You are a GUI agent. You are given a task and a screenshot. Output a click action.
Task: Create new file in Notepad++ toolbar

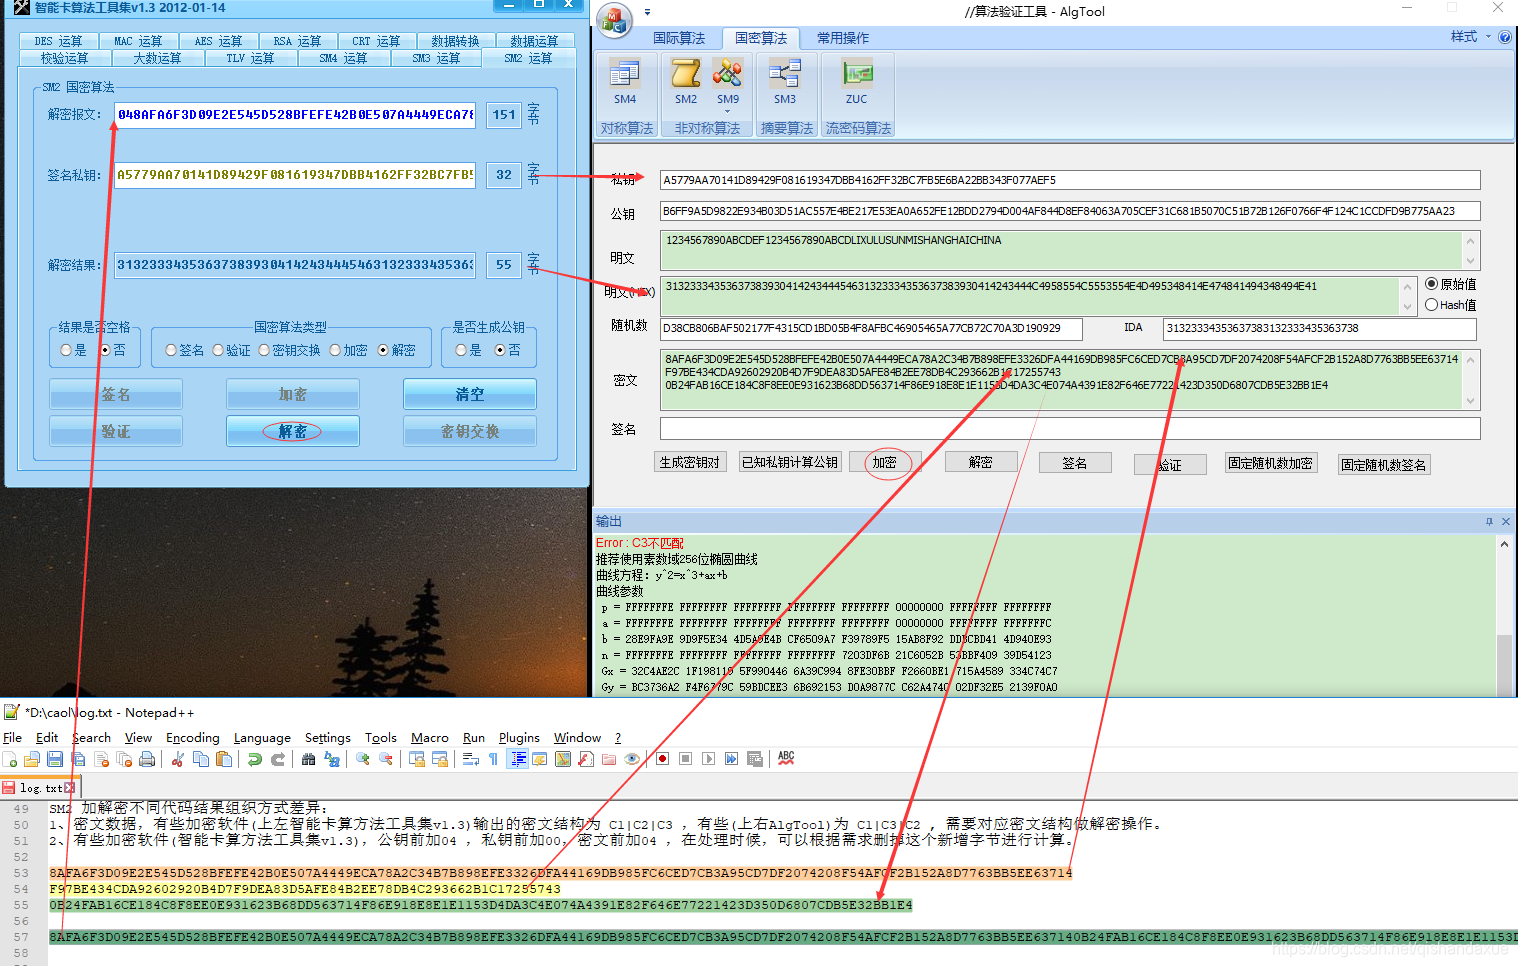11,760
